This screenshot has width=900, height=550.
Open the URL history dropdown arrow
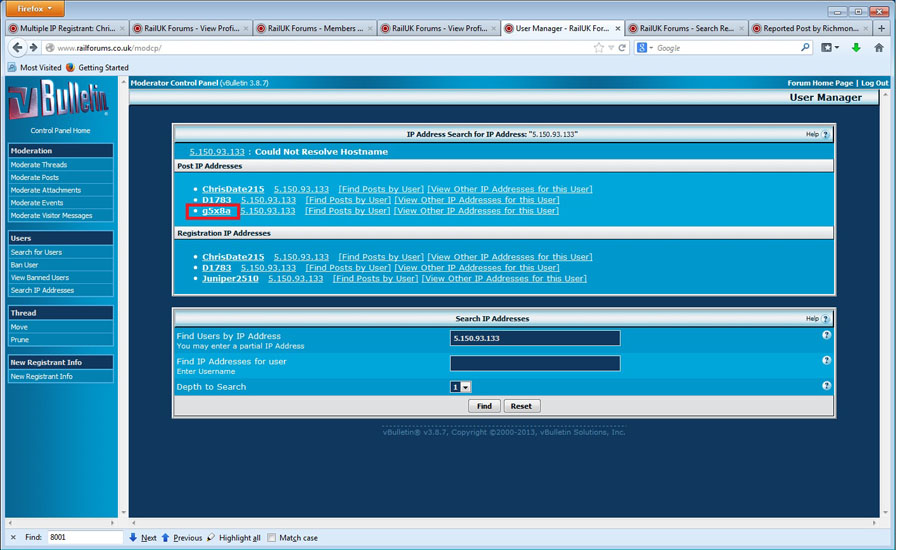(x=611, y=48)
